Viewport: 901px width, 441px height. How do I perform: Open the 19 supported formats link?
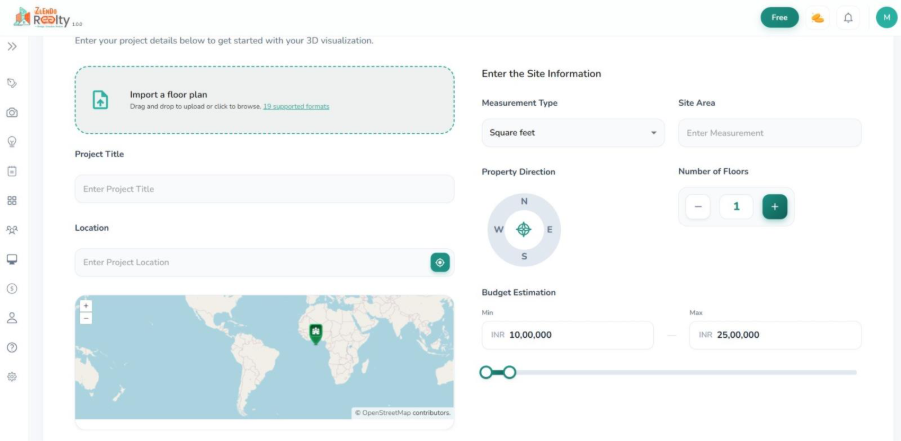pos(297,106)
